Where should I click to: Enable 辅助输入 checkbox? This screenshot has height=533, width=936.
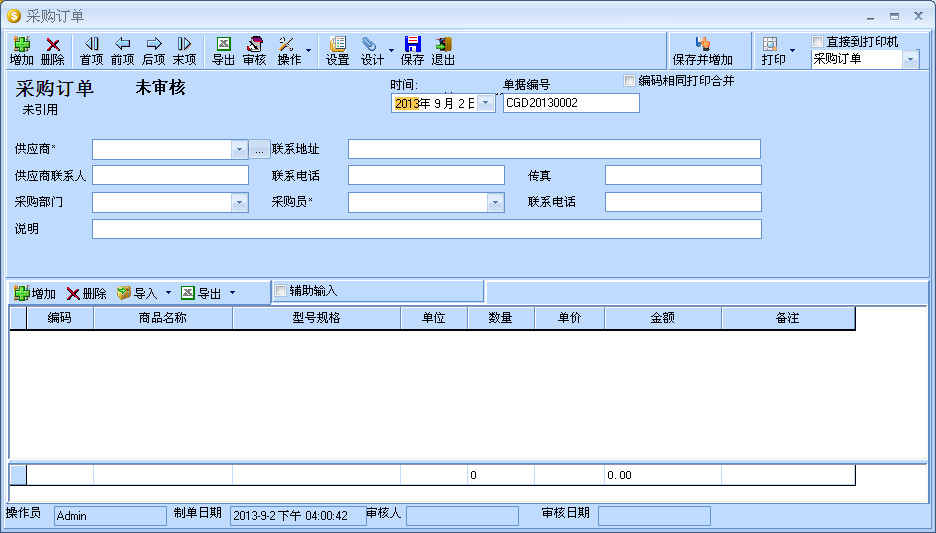(280, 291)
